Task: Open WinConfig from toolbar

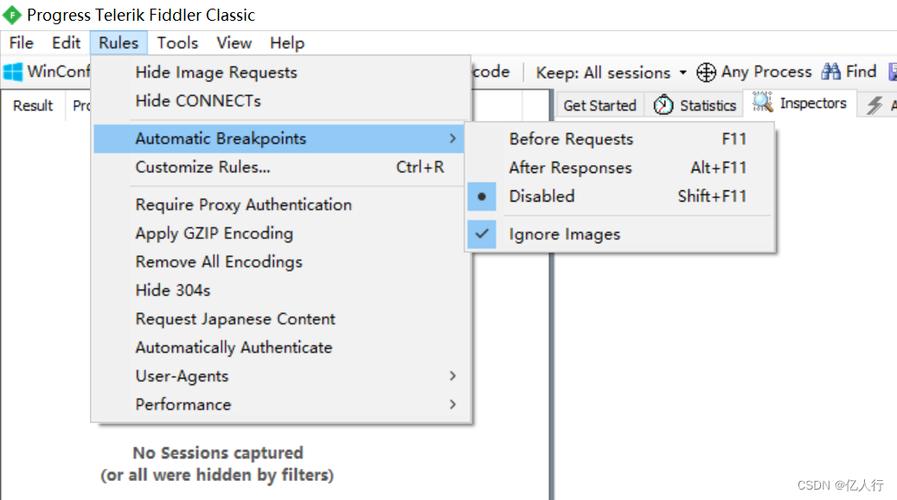Action: pos(46,72)
